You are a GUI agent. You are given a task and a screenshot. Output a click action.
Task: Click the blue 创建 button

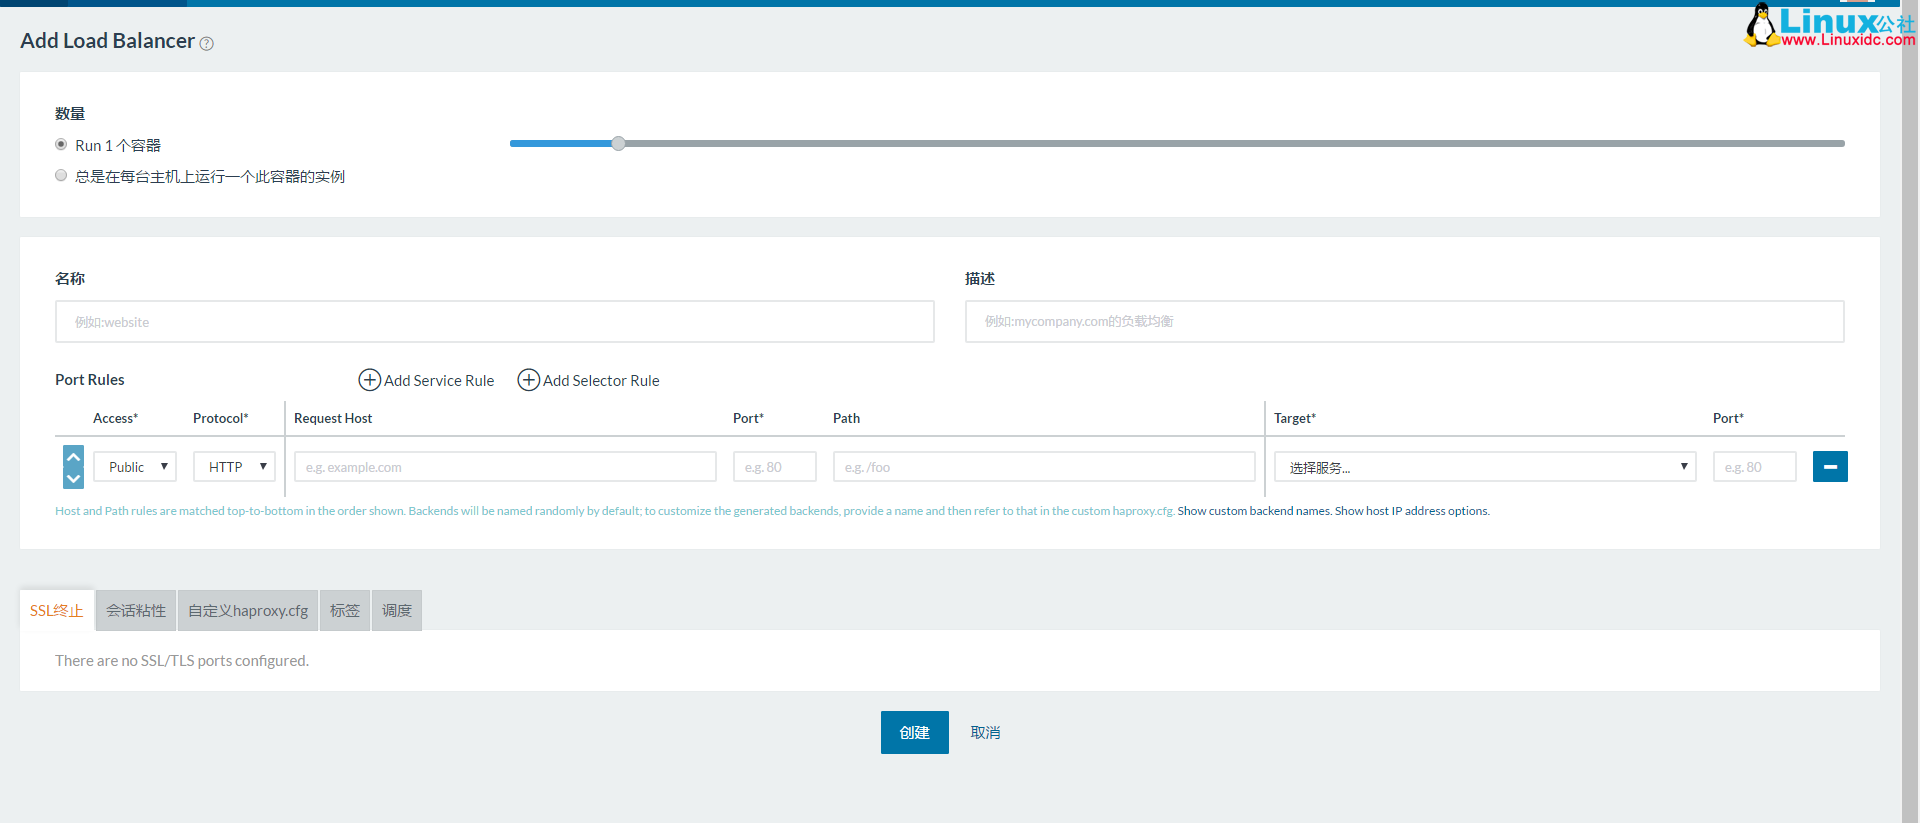(914, 733)
